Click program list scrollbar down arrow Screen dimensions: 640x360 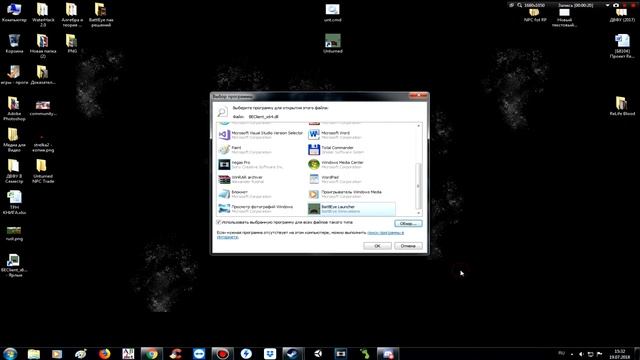[x=418, y=213]
